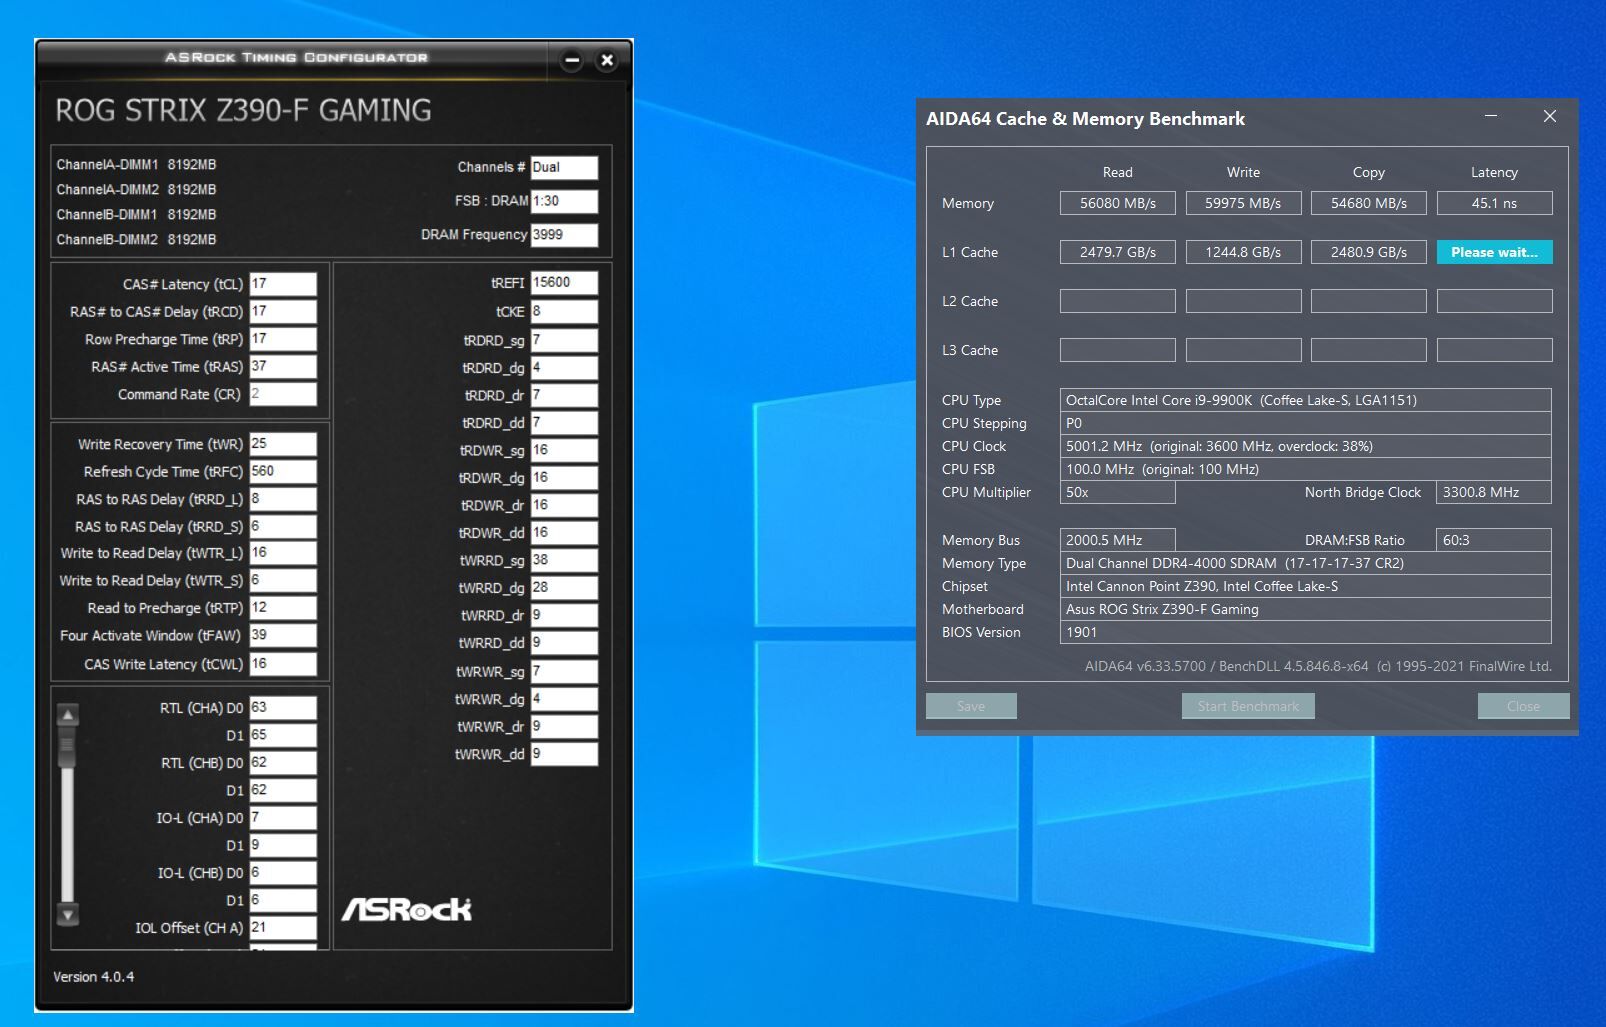The width and height of the screenshot is (1606, 1027).
Task: Click the CPU Clock 5001.2 MHz value
Action: 1305,446
